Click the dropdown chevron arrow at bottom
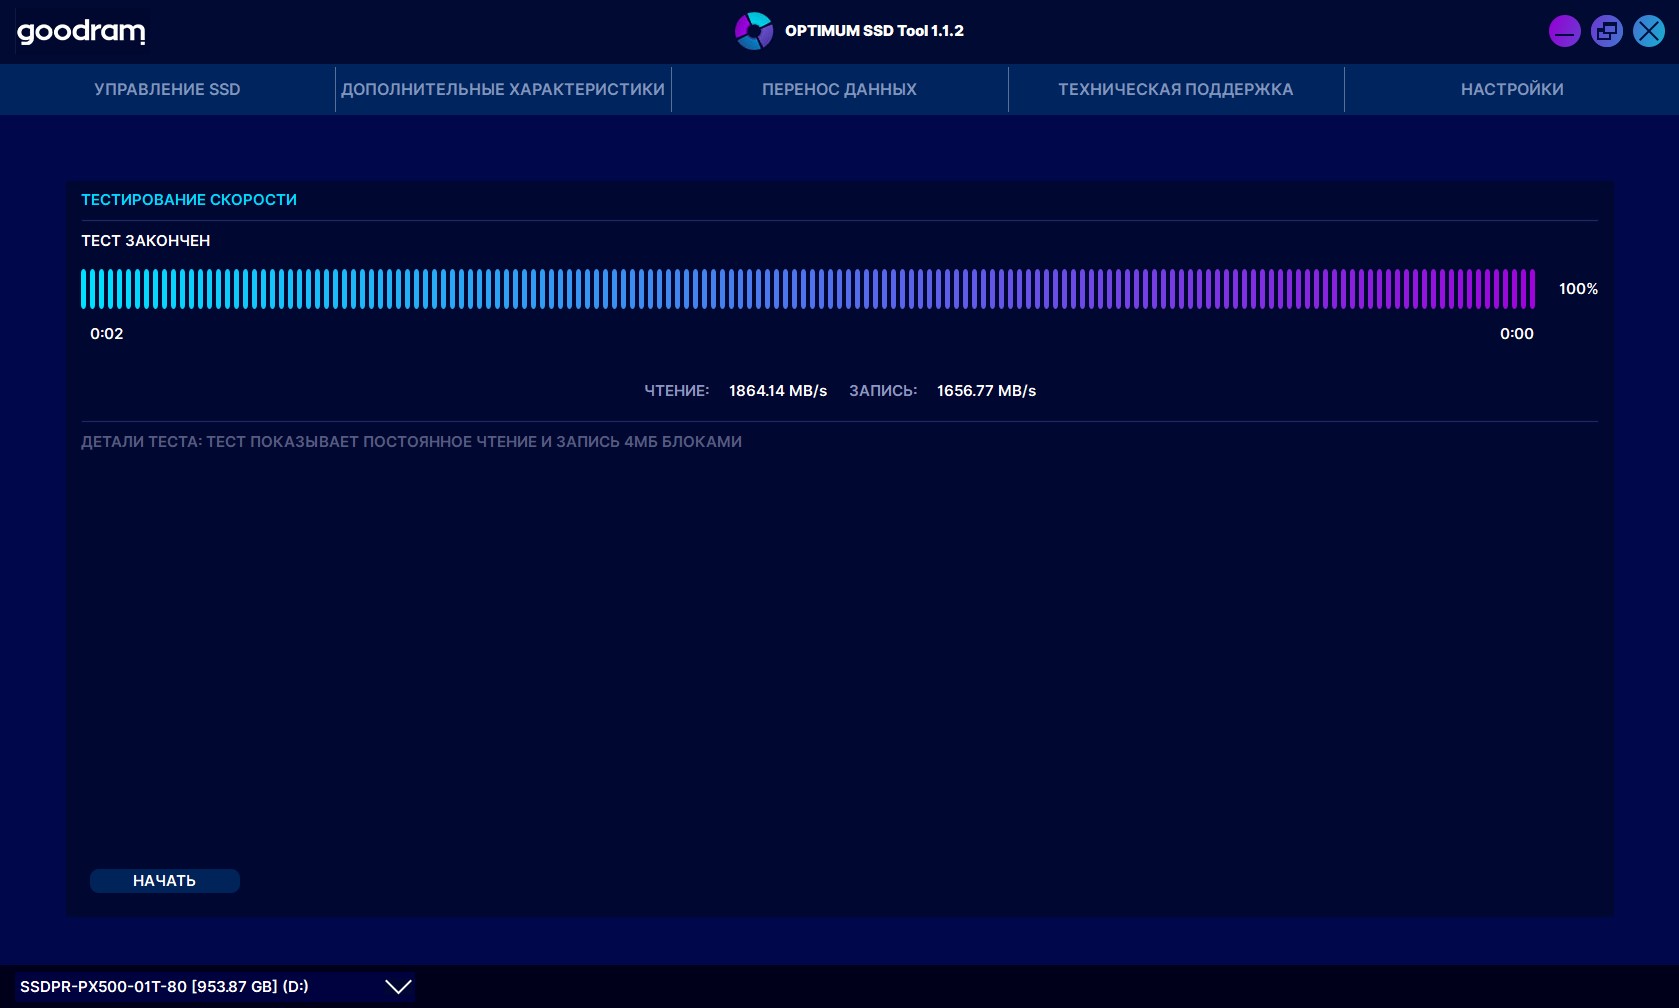This screenshot has height=1008, width=1679. (398, 987)
